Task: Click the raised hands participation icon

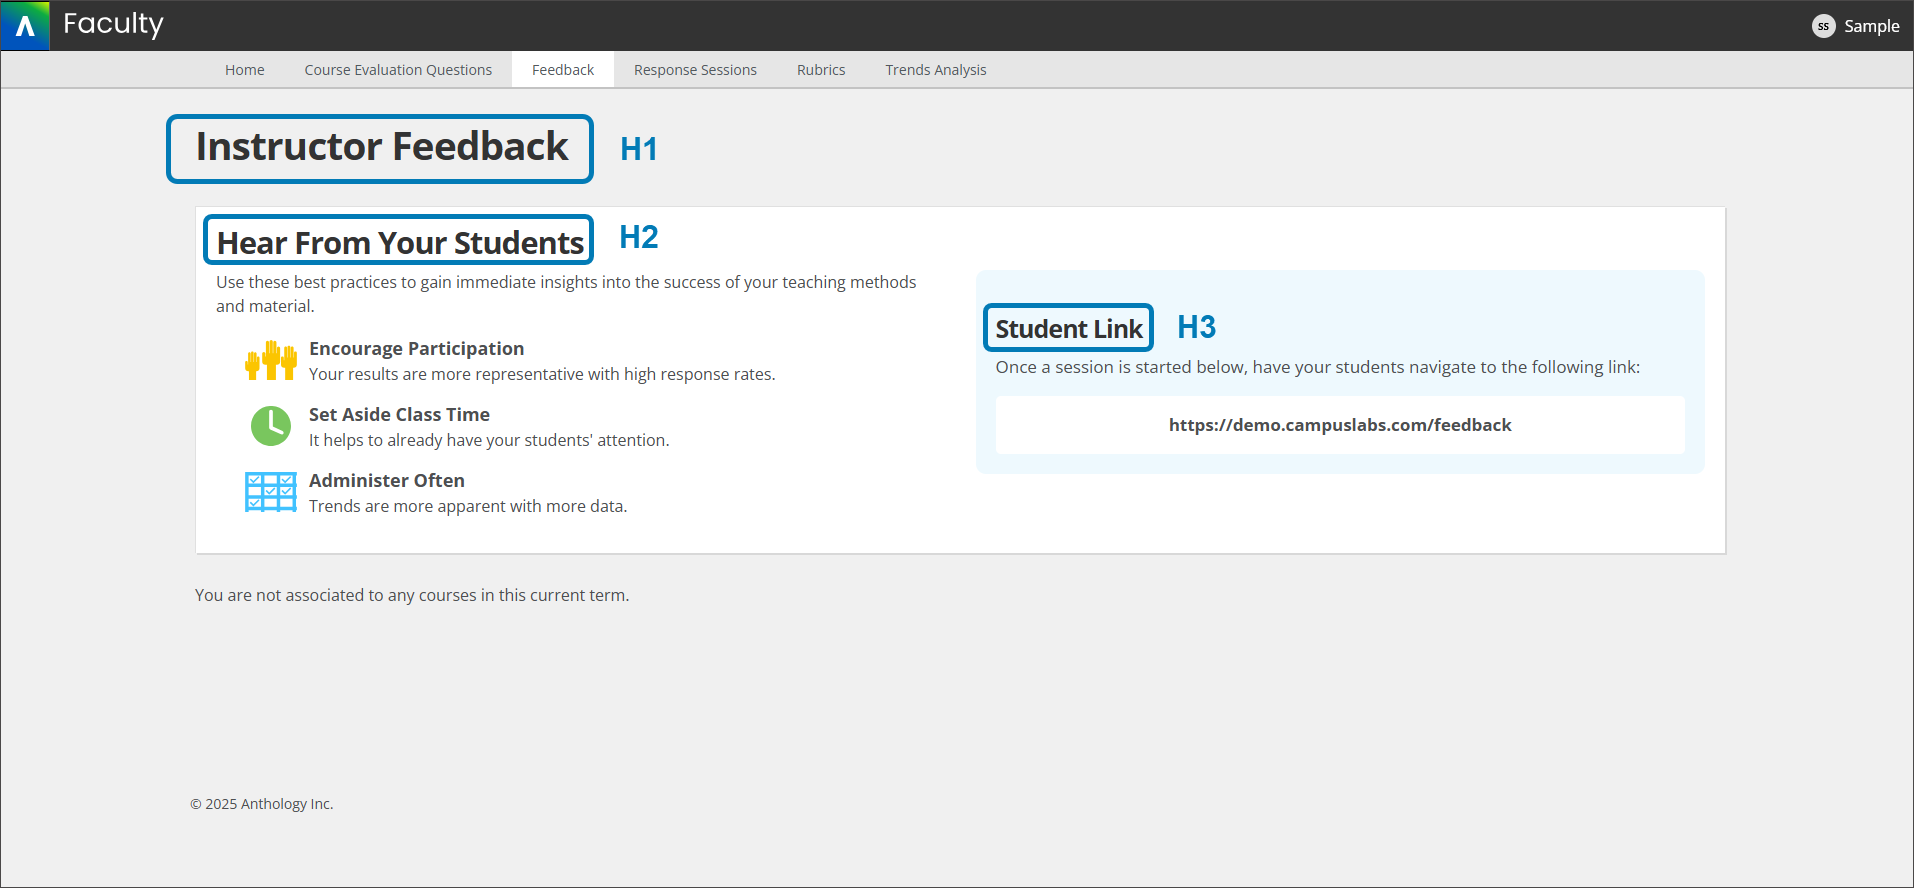Action: [271, 360]
